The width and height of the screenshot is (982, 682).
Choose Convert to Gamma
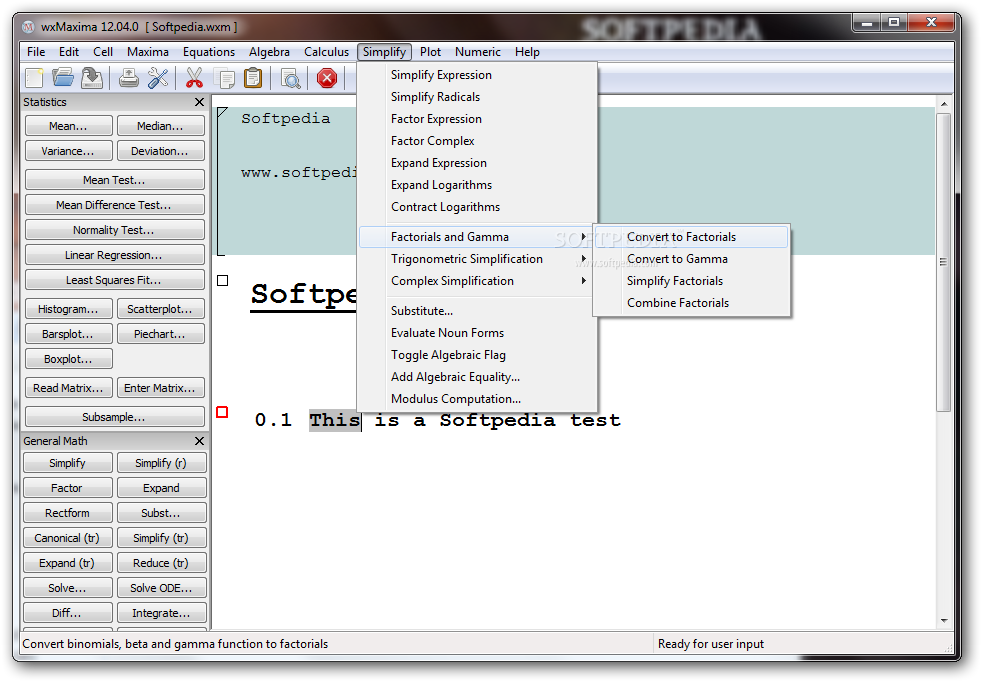691,259
